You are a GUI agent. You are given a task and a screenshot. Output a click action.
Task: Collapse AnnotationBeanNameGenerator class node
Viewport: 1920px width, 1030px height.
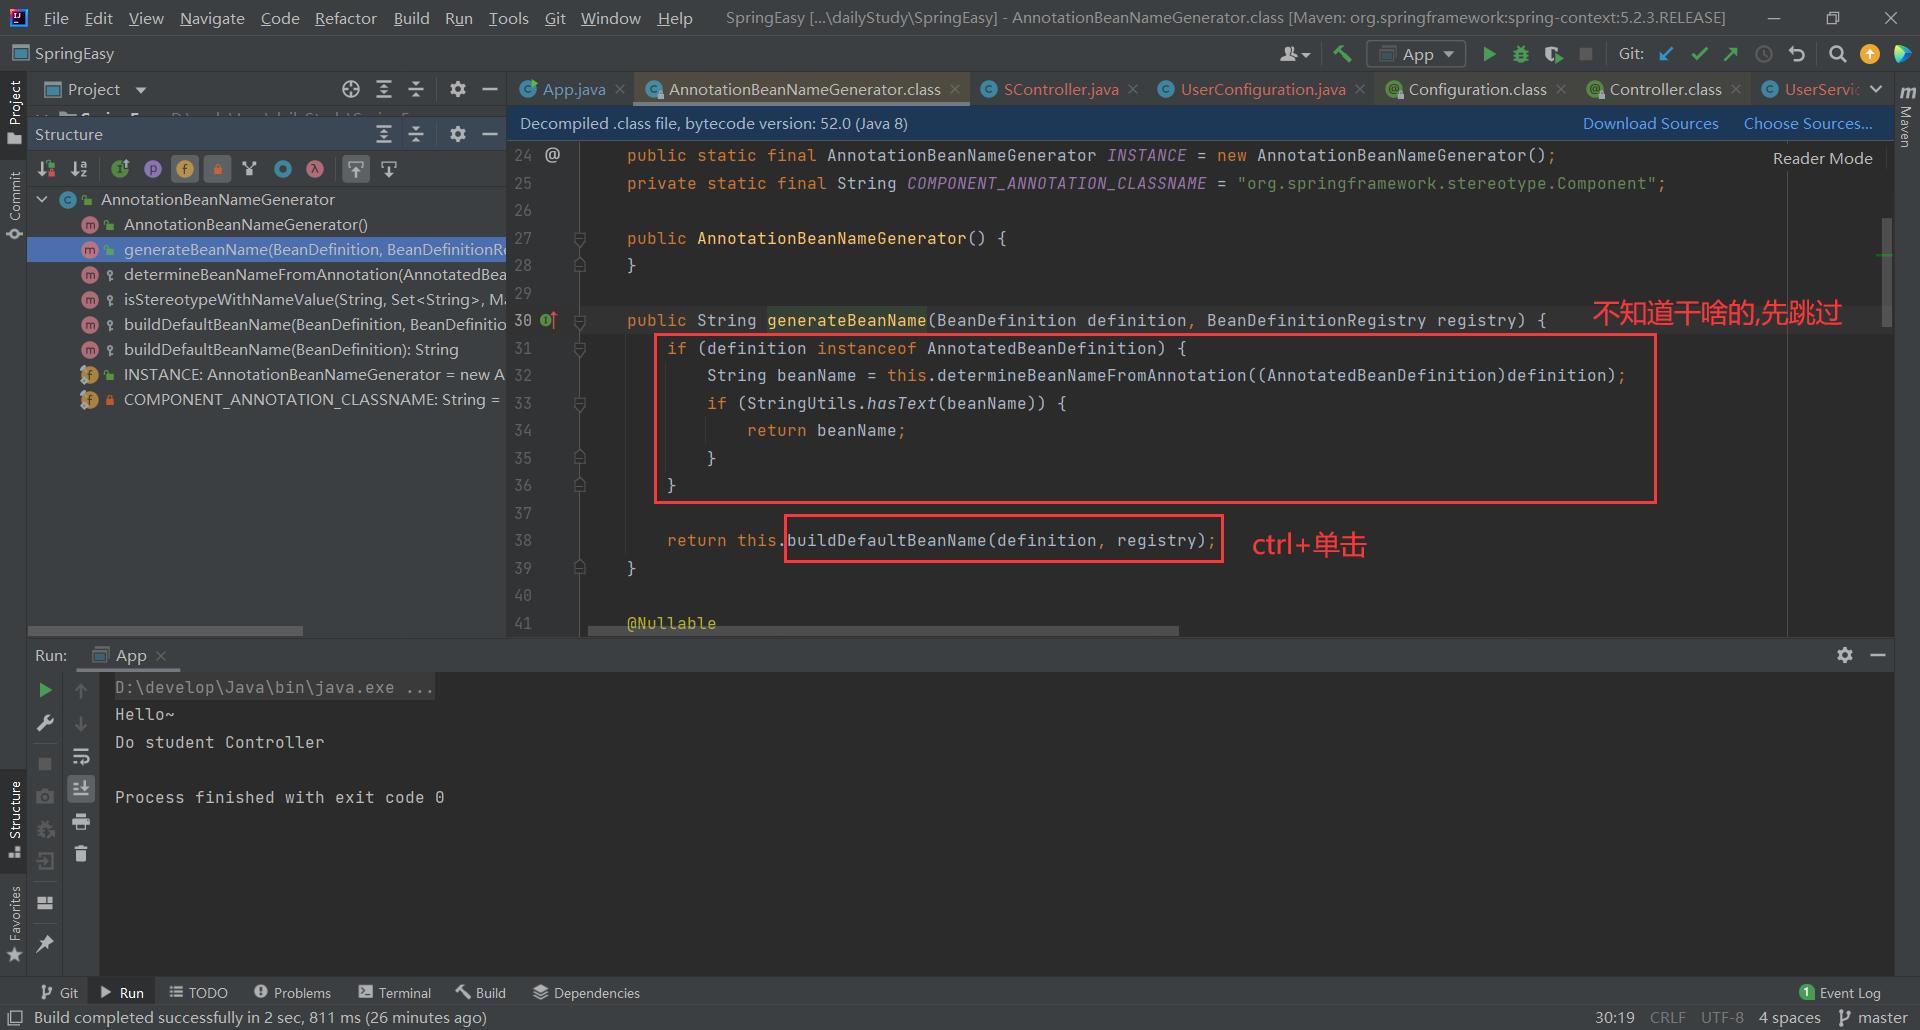point(43,199)
